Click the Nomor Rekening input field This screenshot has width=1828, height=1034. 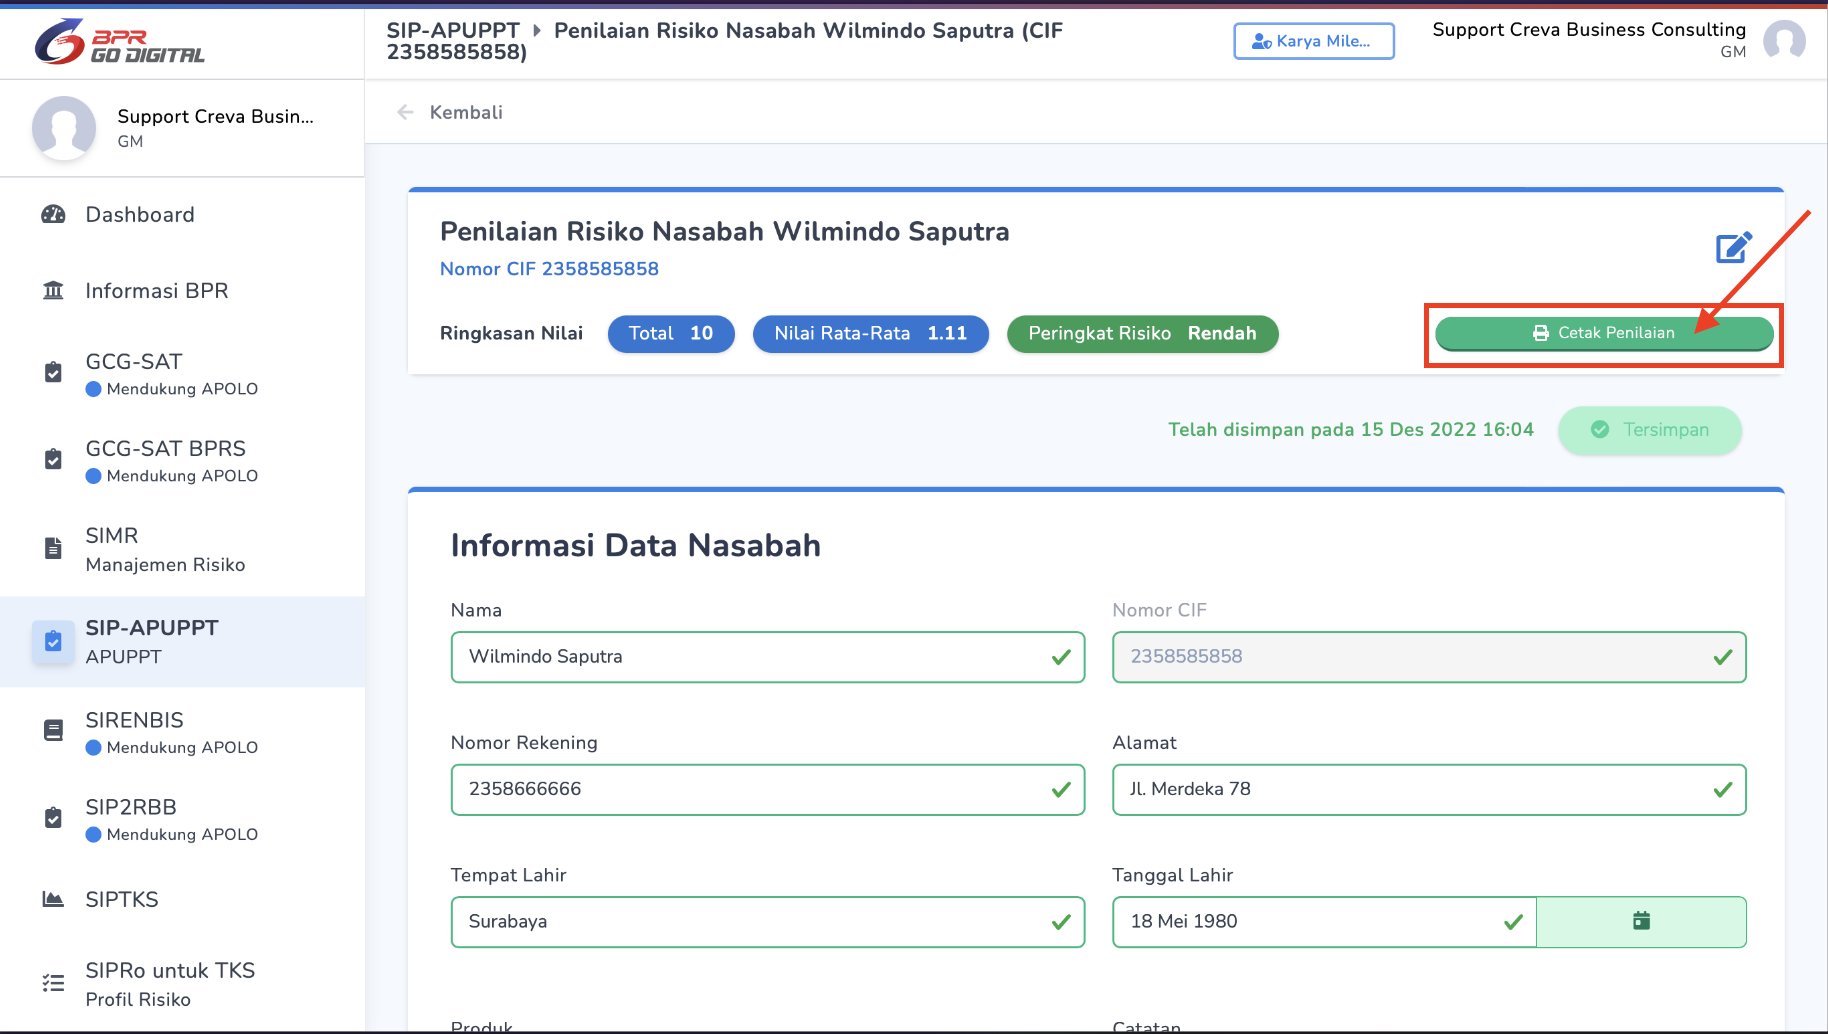point(768,790)
